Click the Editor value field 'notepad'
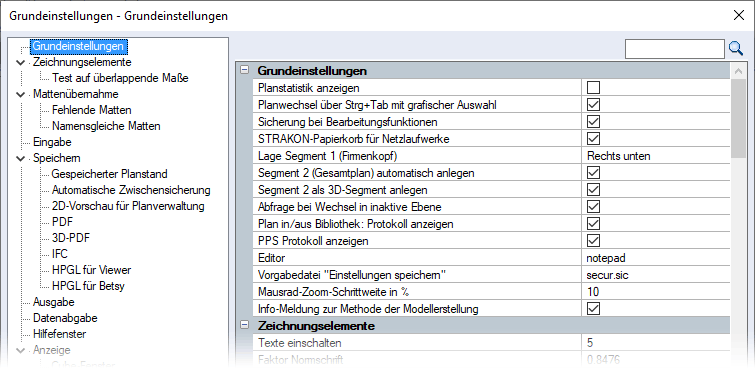This screenshot has height=368, width=755. [656, 257]
